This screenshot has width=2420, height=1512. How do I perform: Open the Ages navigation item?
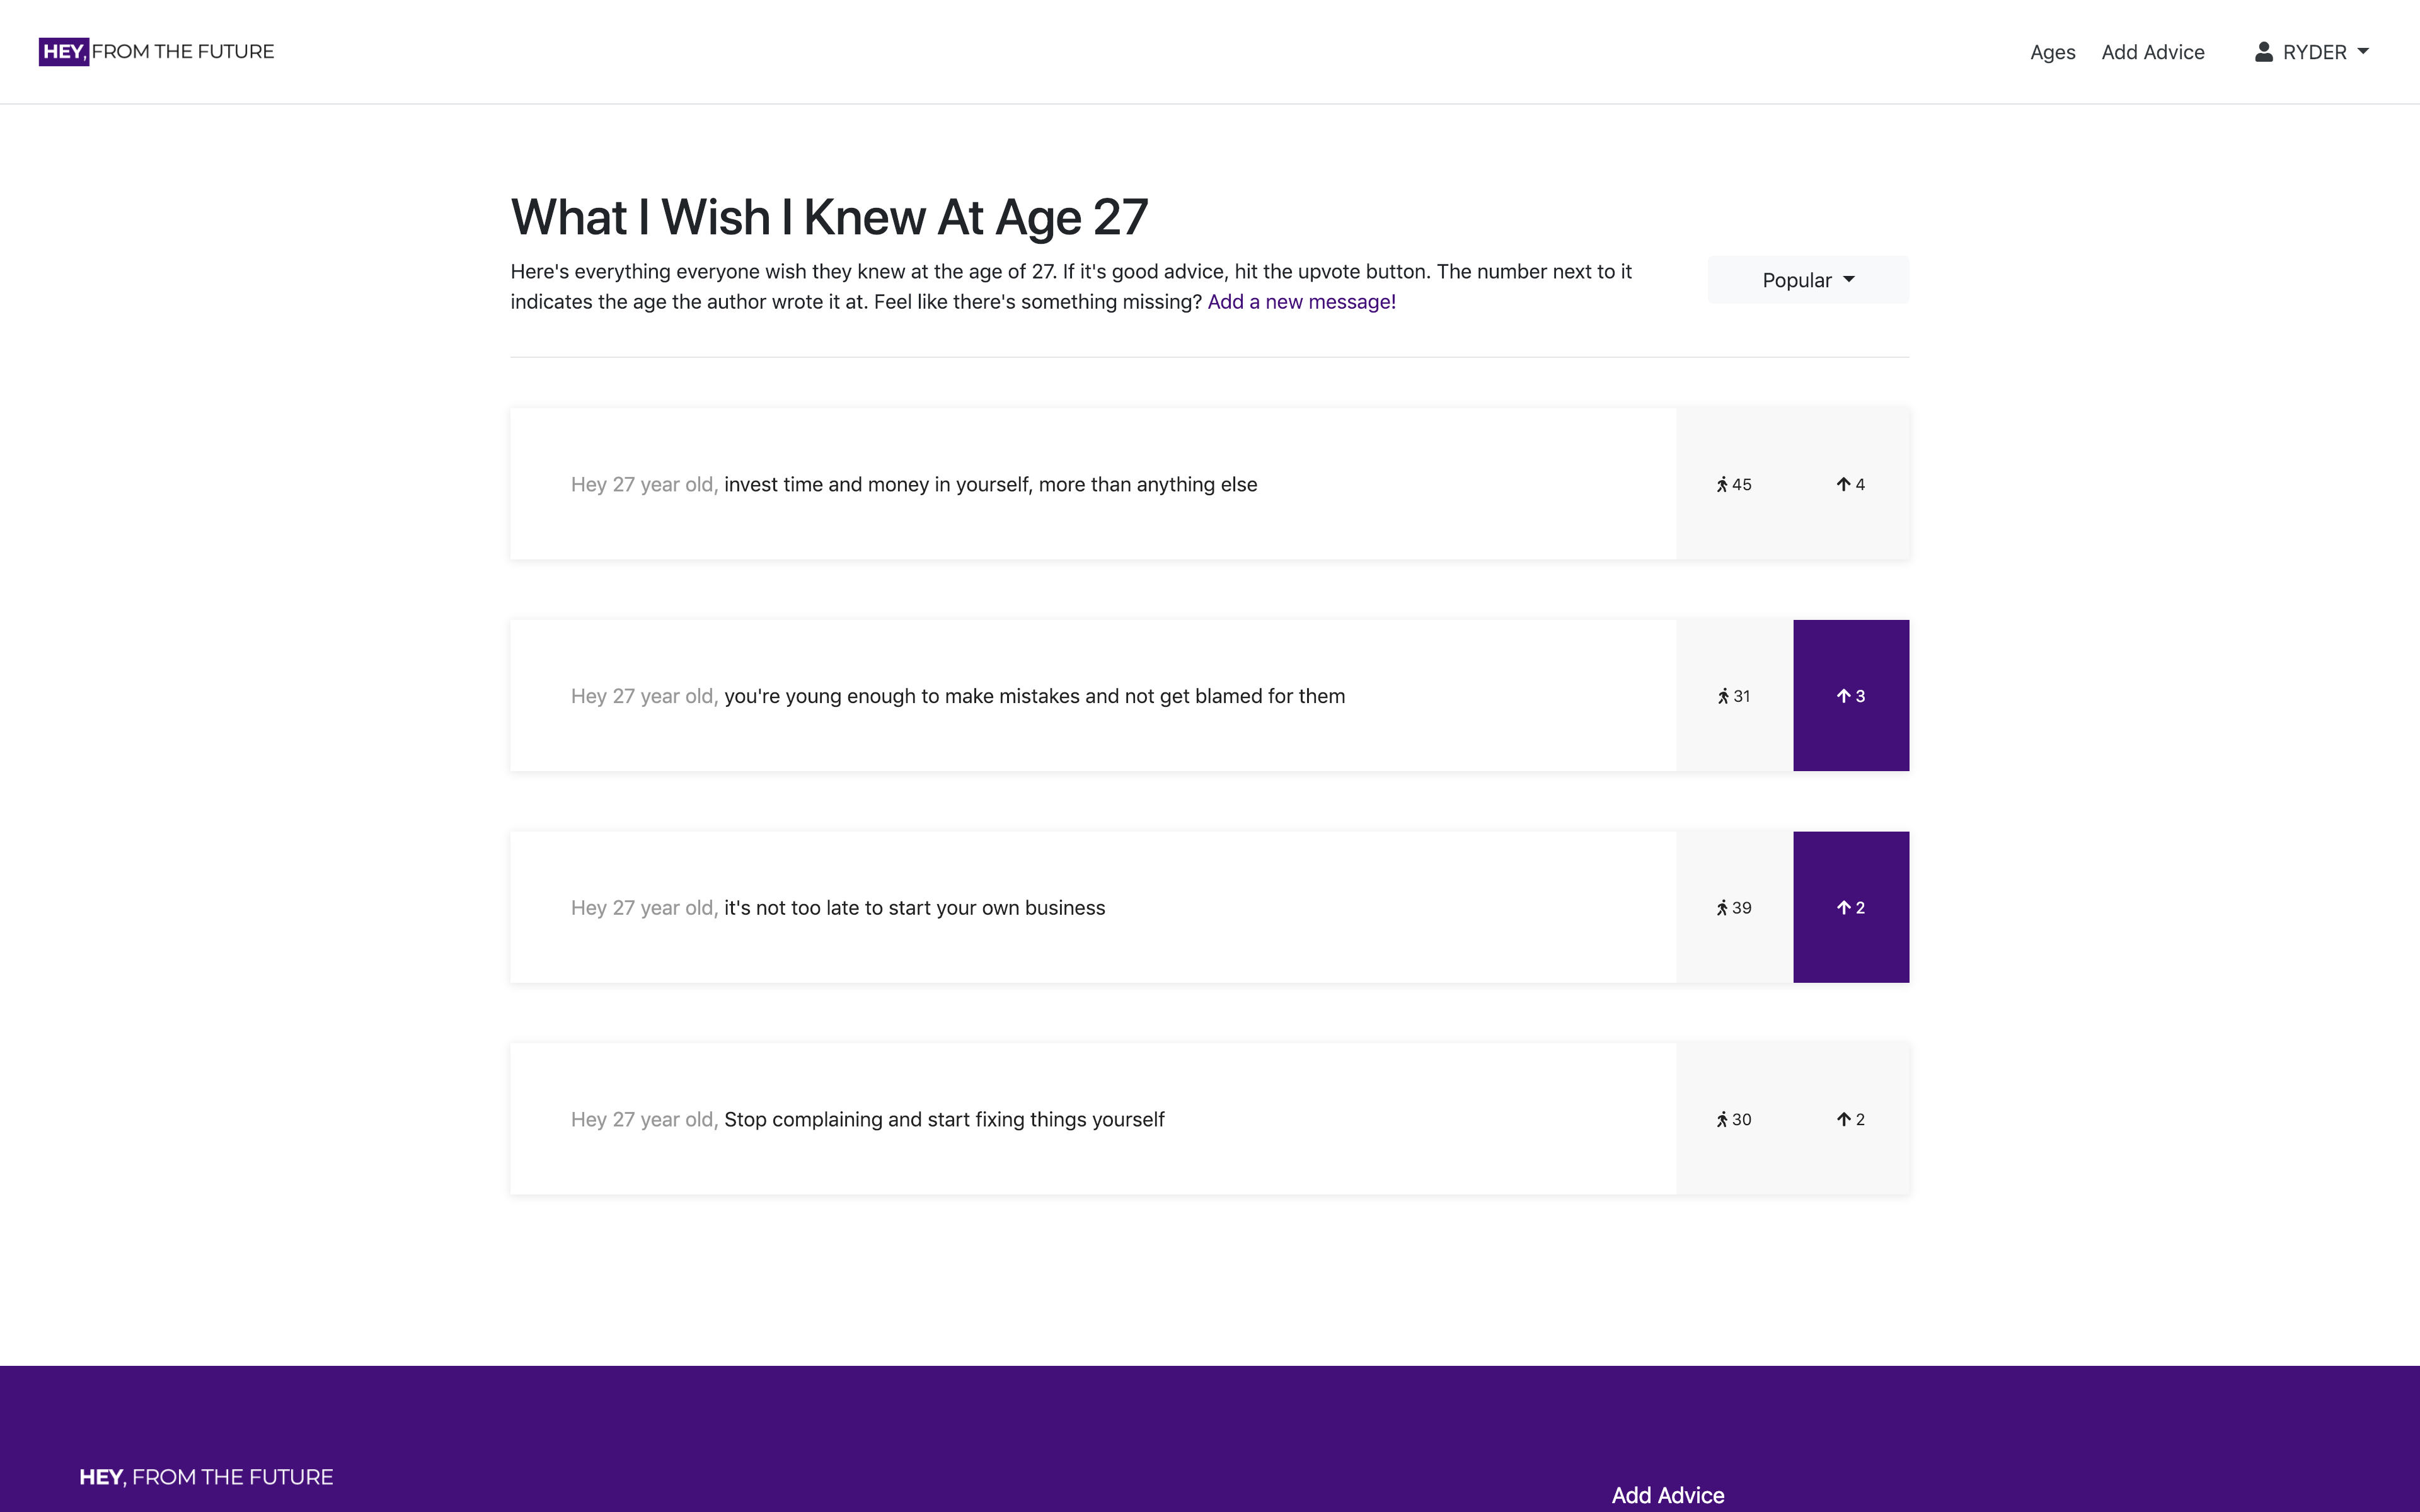pyautogui.click(x=2052, y=51)
